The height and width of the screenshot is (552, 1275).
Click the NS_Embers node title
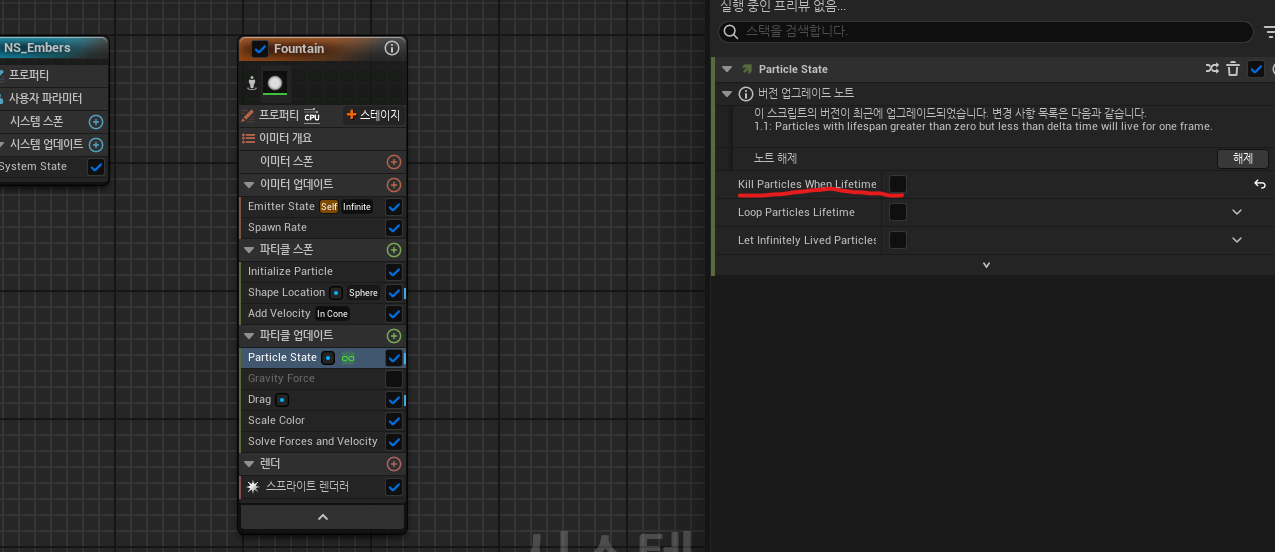click(x=37, y=47)
